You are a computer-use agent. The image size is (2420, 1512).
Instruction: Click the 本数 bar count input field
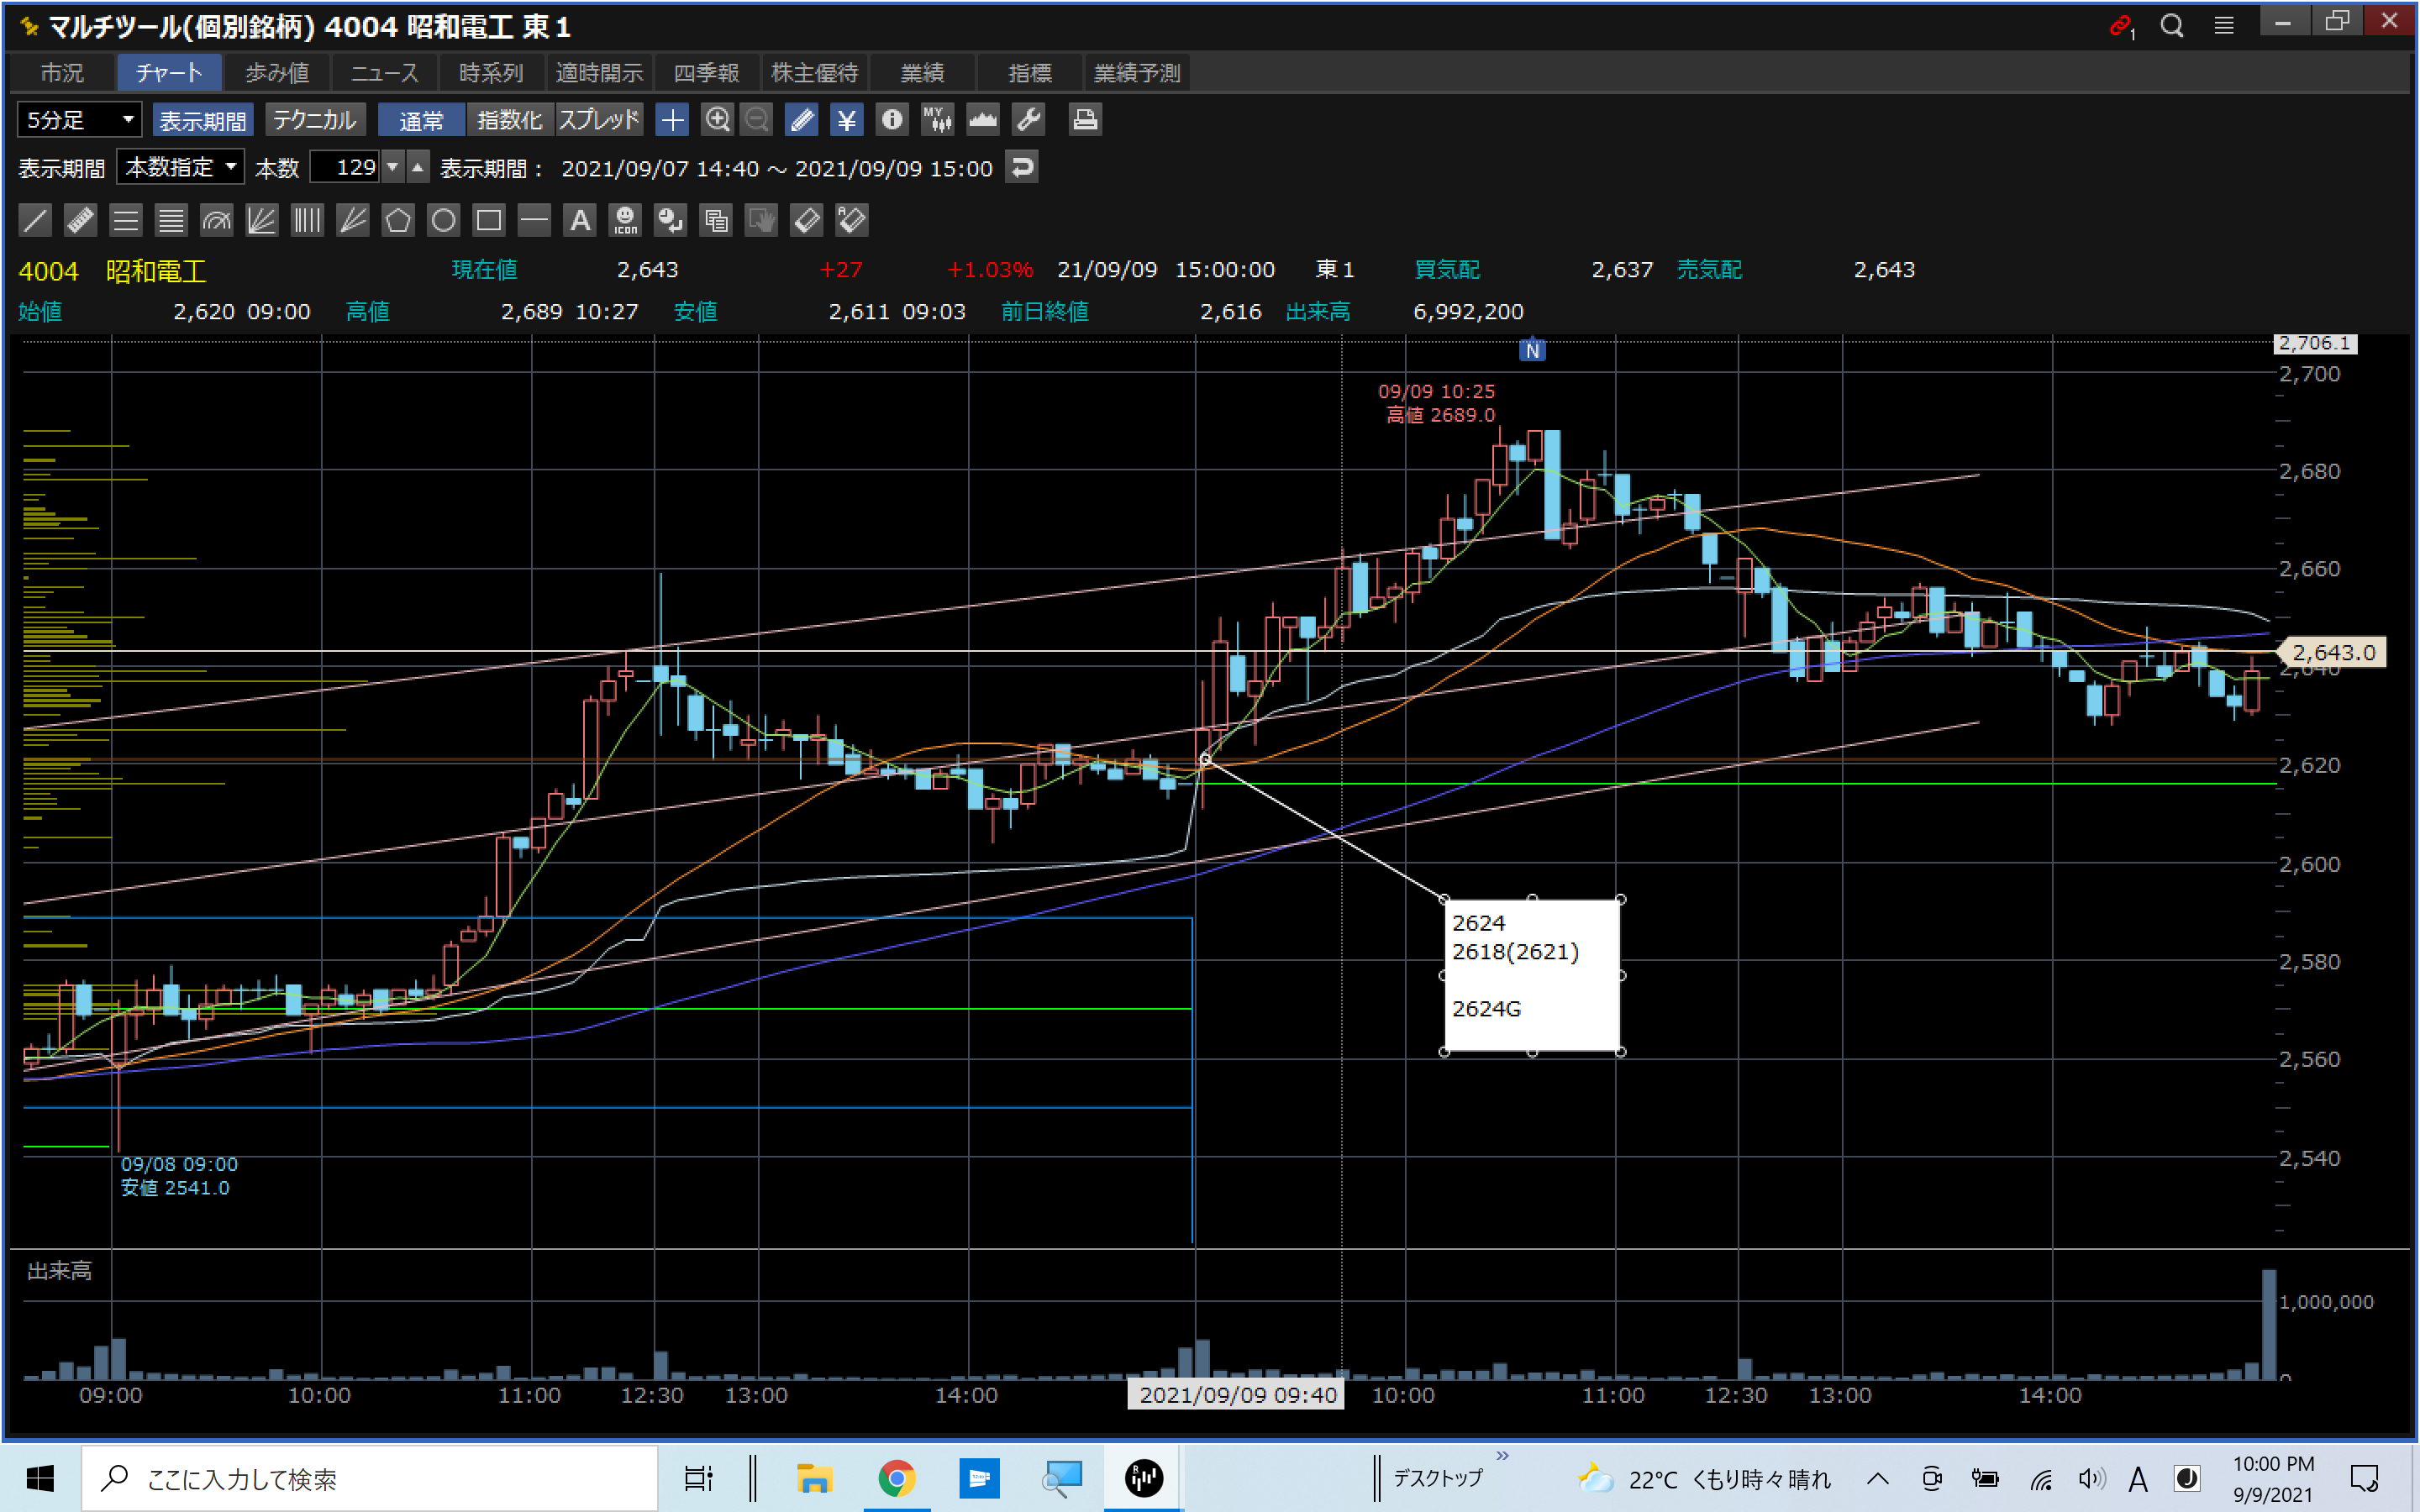(344, 167)
